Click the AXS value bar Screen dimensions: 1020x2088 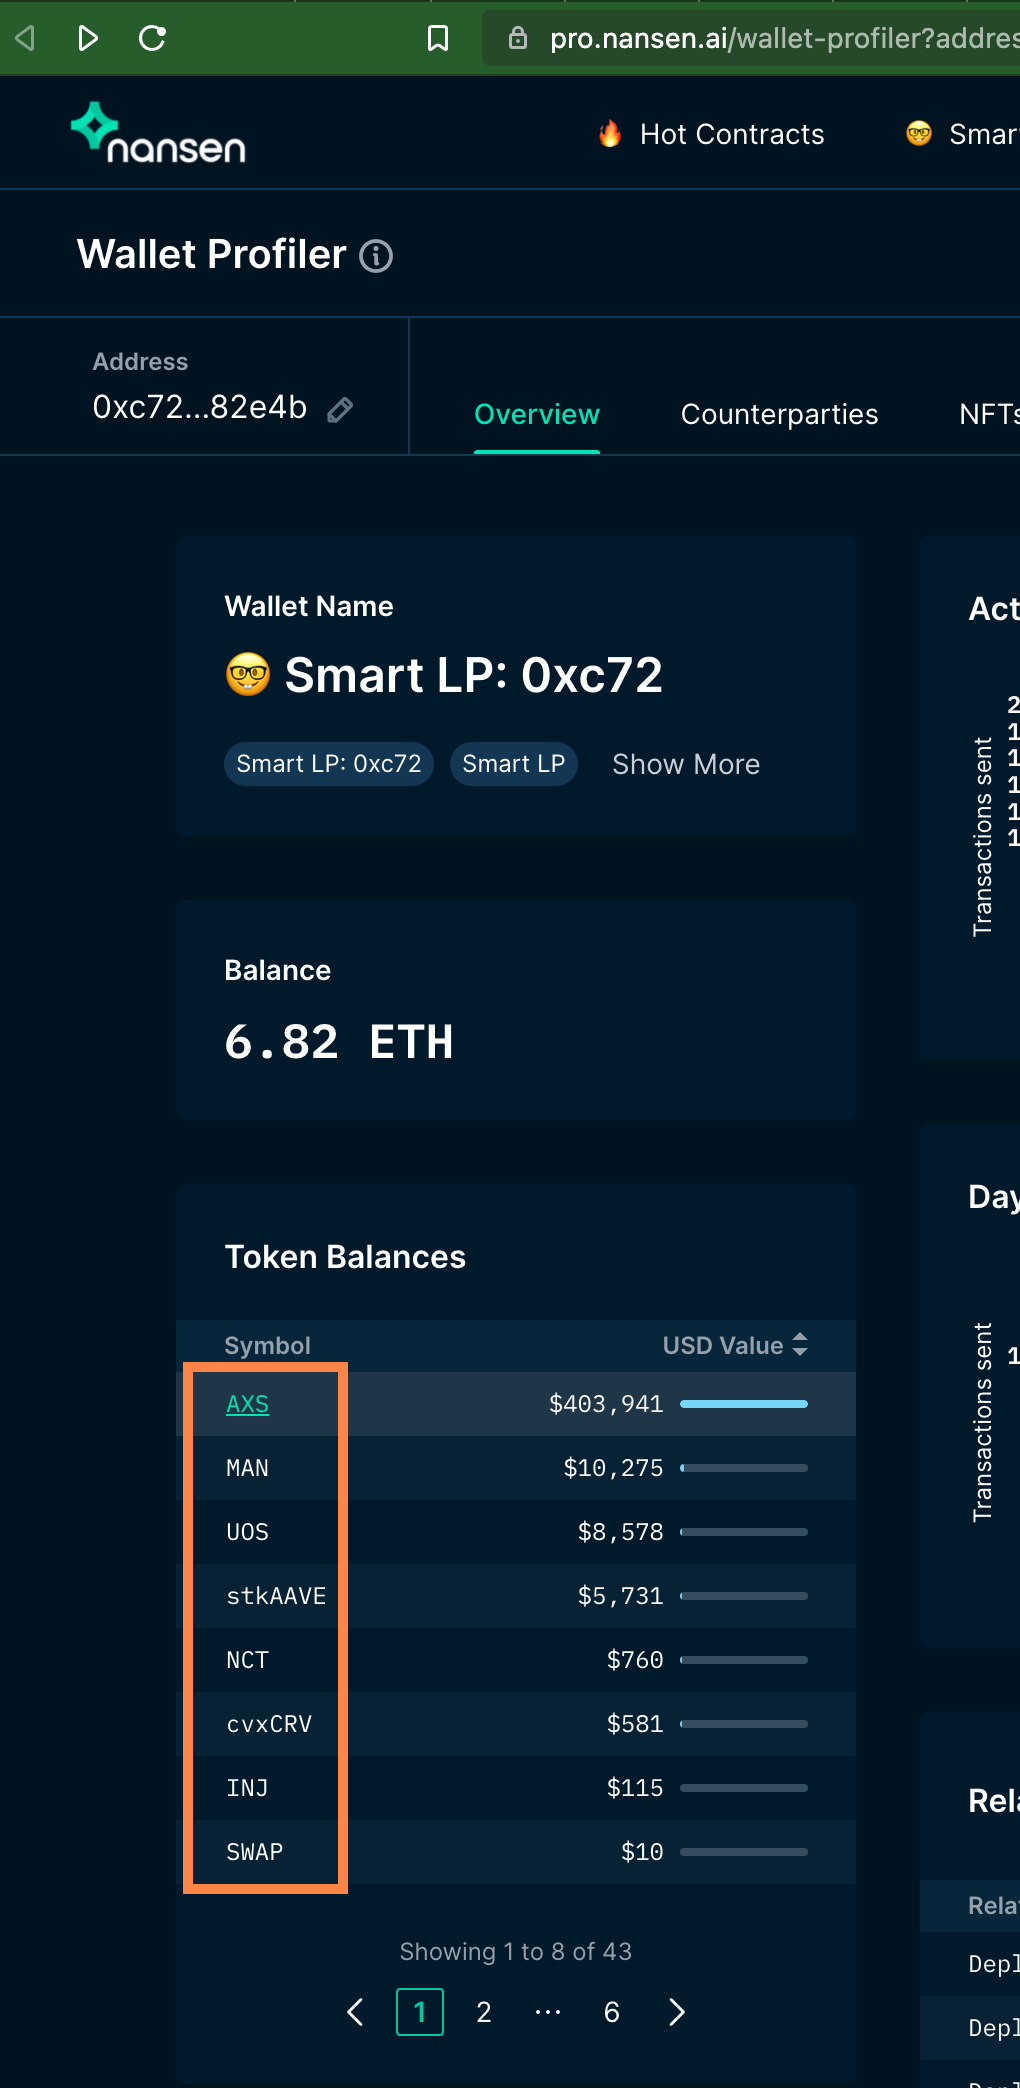coord(744,1404)
